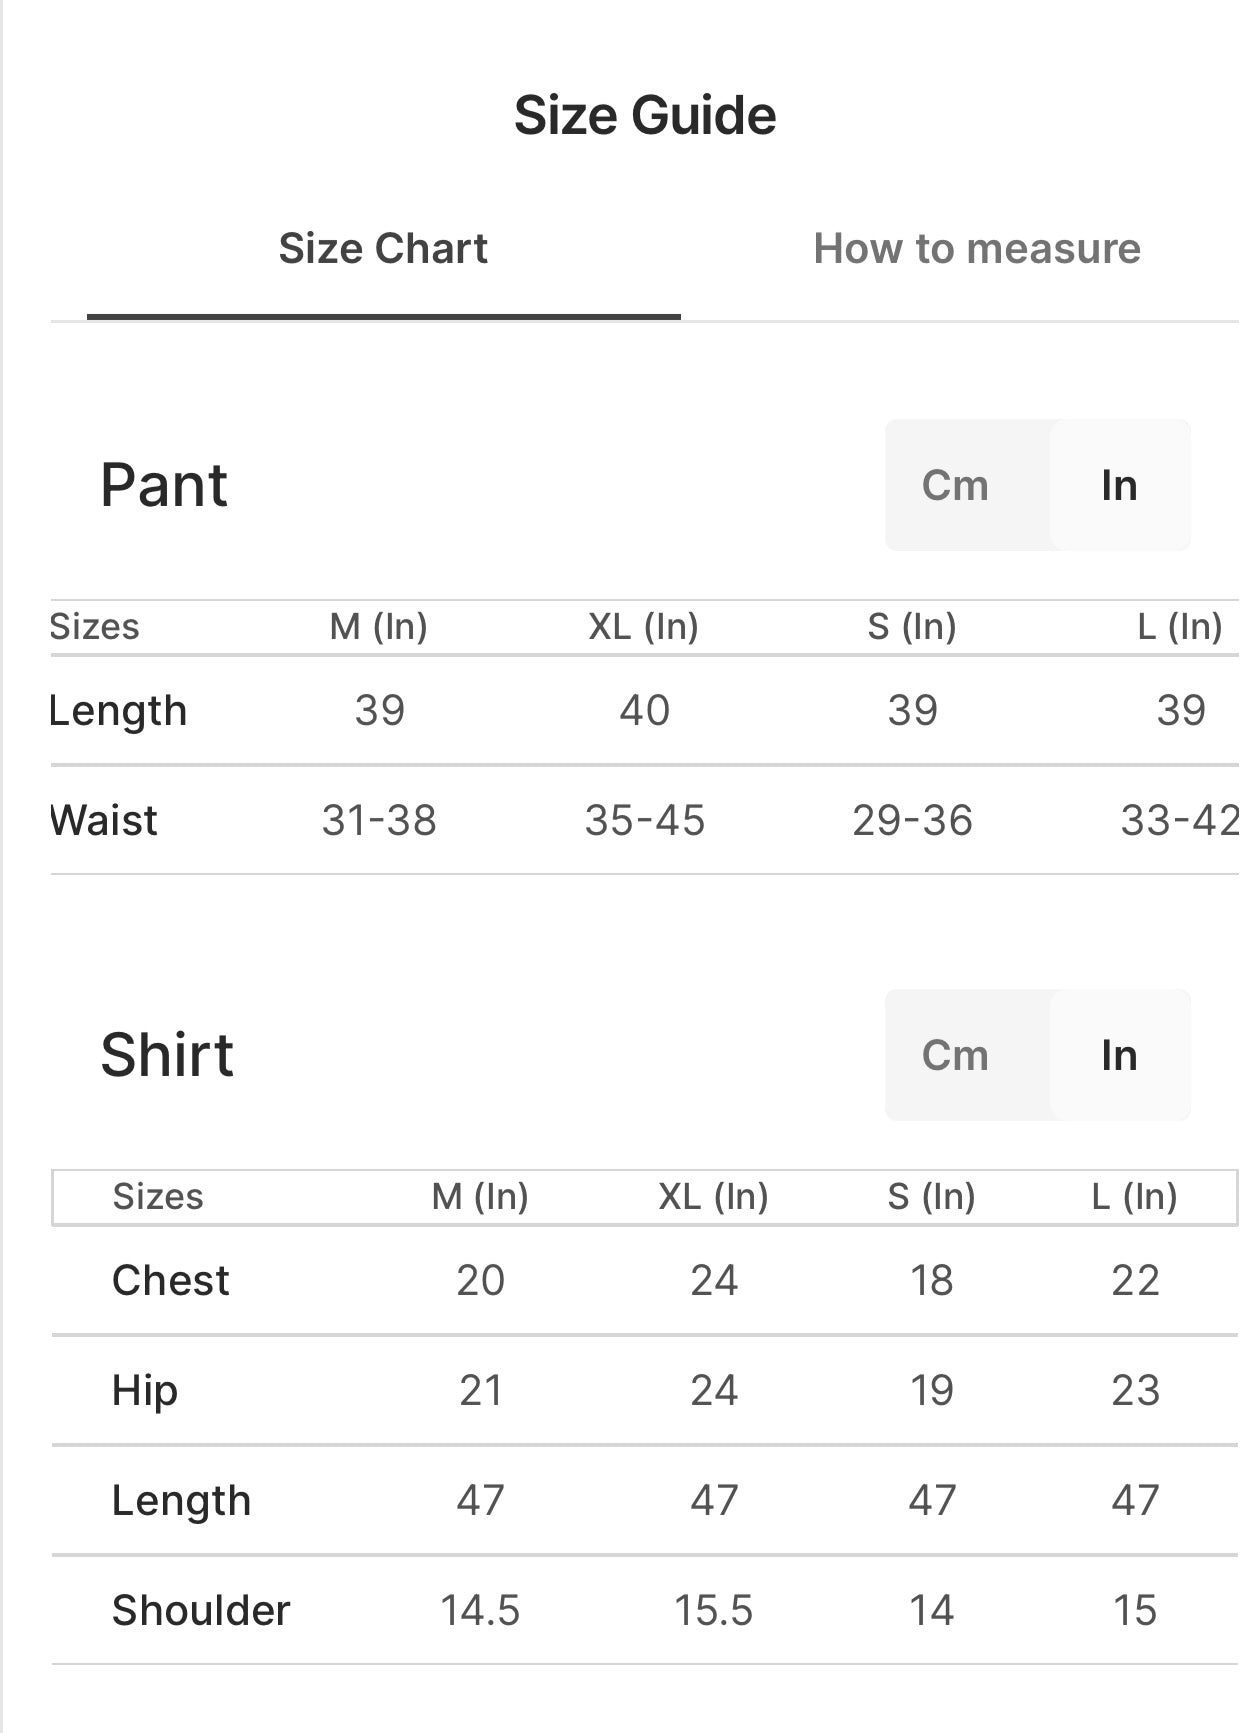This screenshot has width=1258, height=1733.
Task: Click the Shirt Chest row label
Action: pyautogui.click(x=171, y=1280)
